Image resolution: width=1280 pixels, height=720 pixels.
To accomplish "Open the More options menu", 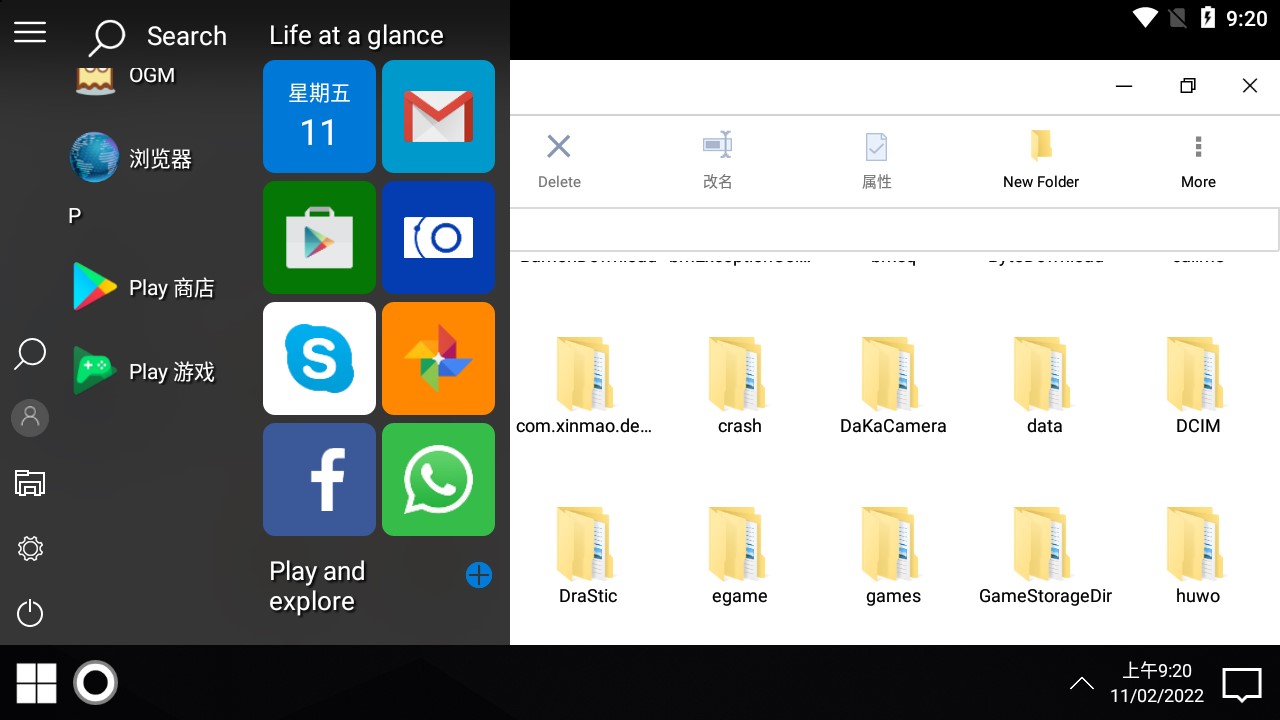I will coord(1198,161).
